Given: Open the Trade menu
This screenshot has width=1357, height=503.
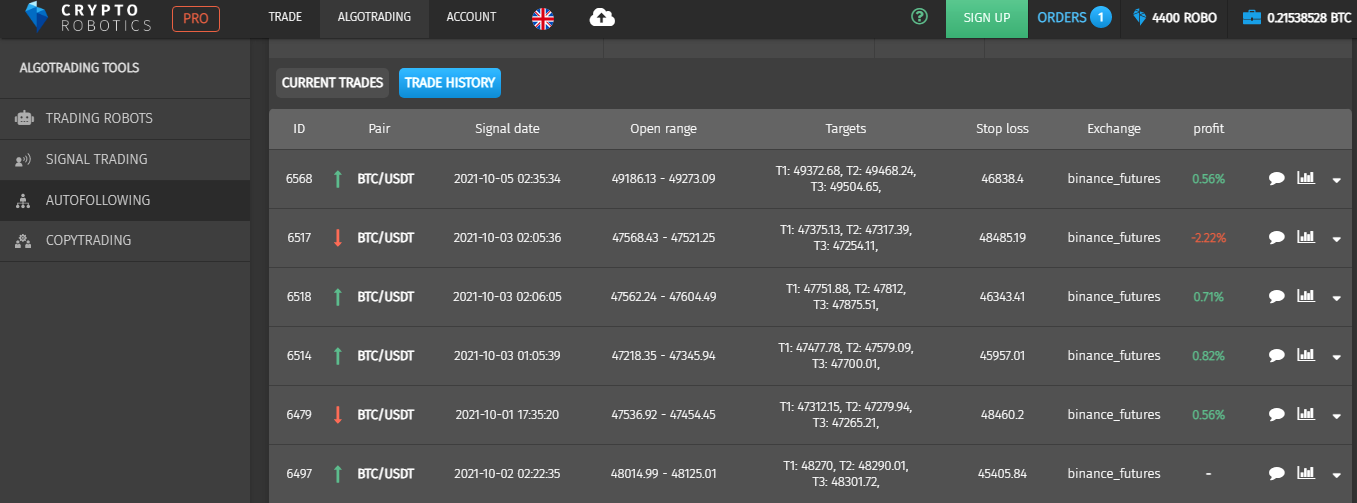Looking at the screenshot, I should pos(285,17).
